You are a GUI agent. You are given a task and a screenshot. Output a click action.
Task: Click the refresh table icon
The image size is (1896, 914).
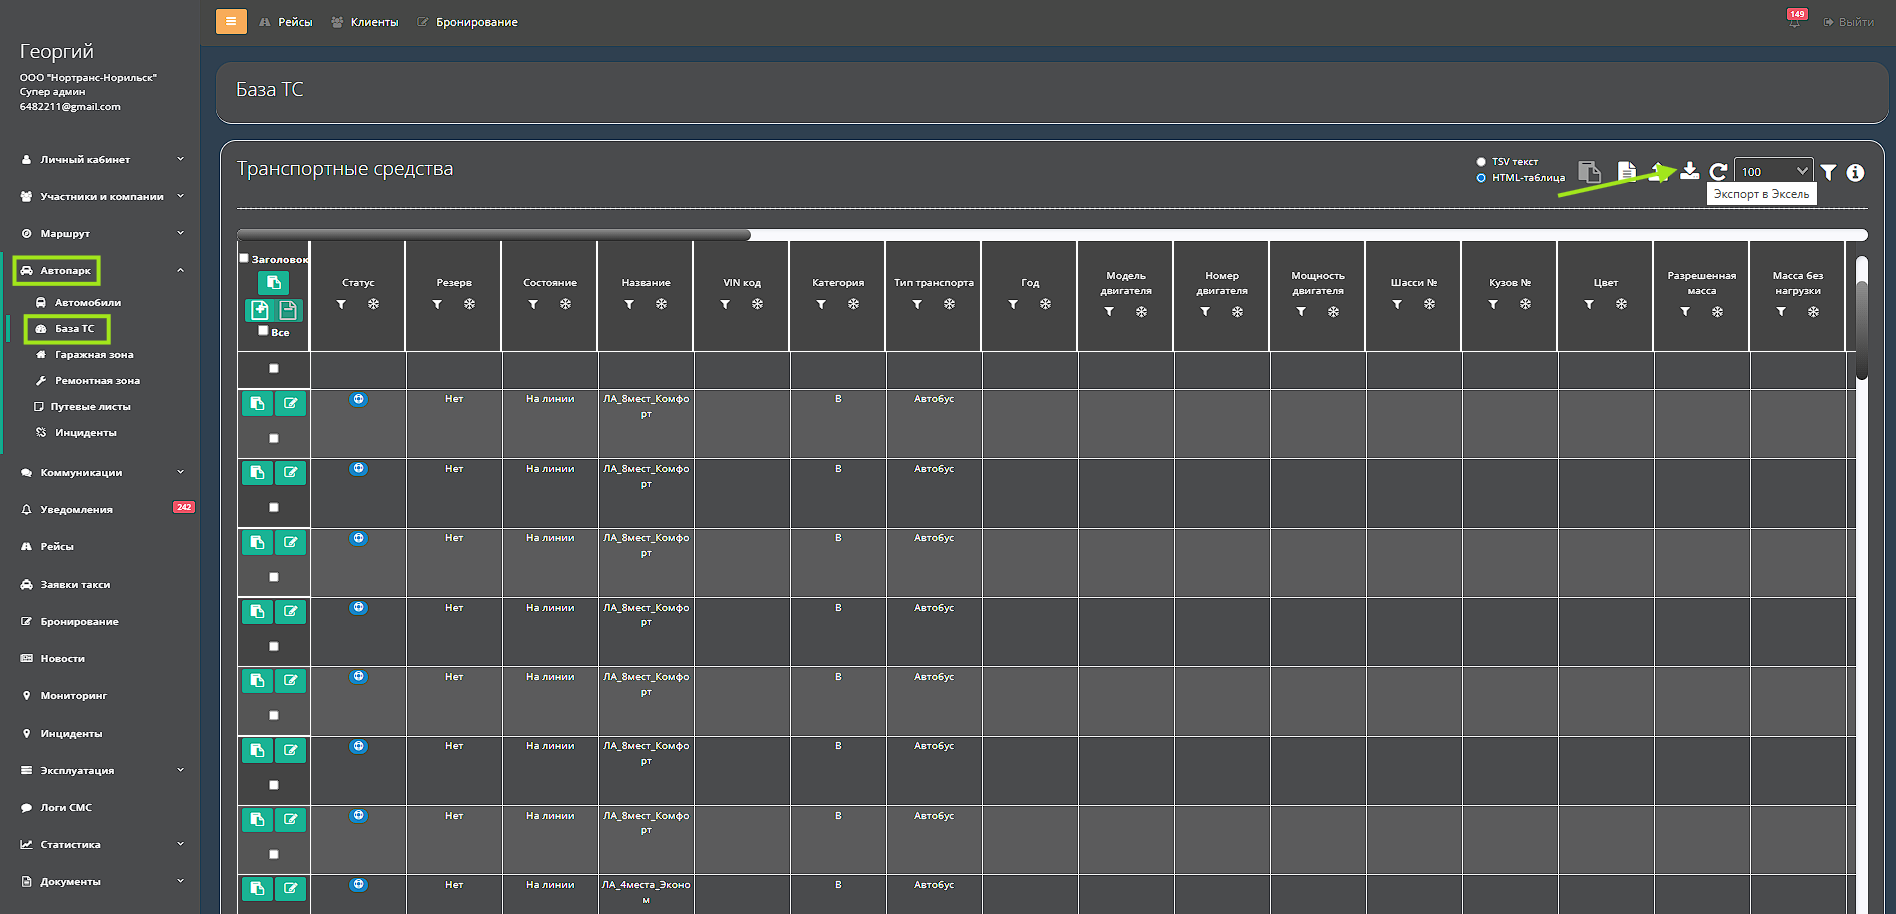1718,172
